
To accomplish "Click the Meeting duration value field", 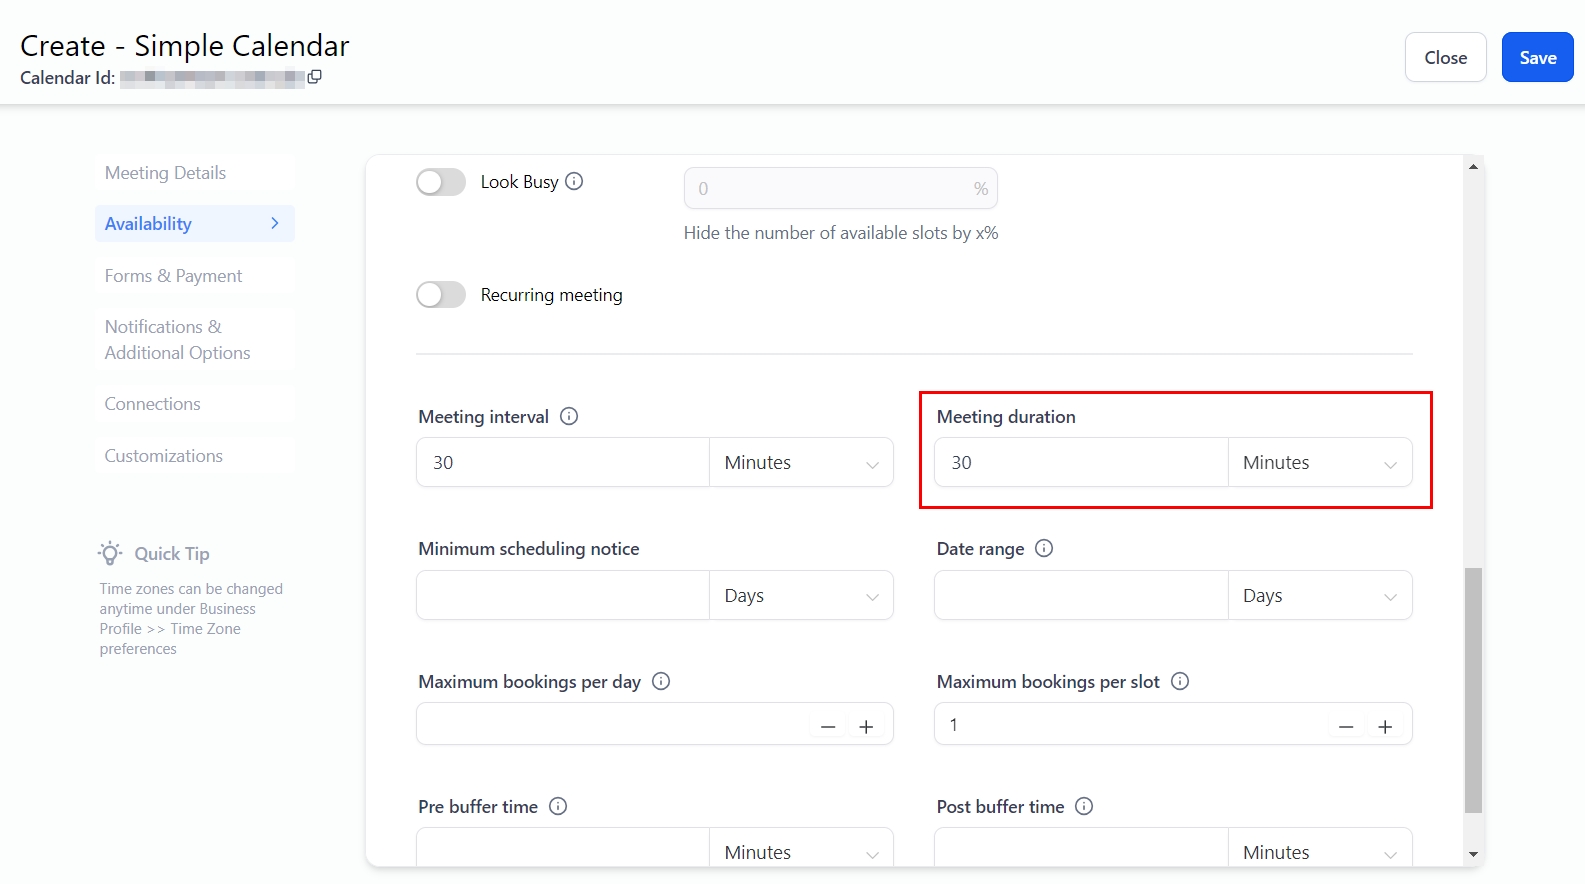I will (x=1081, y=463).
